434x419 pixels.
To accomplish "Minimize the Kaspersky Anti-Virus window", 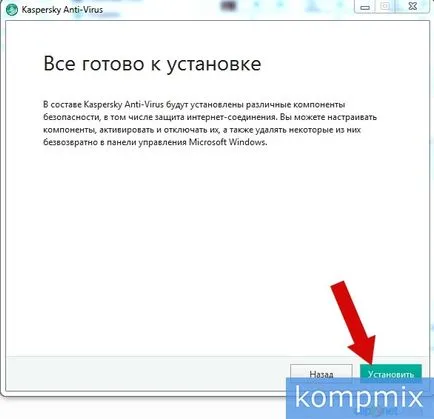I will click(x=365, y=7).
